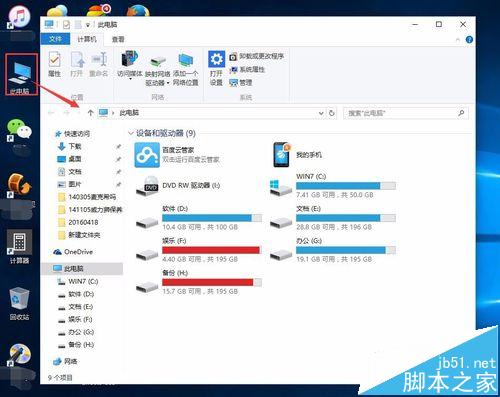Select 百度云管家 item
500x397 pixels.
178,155
